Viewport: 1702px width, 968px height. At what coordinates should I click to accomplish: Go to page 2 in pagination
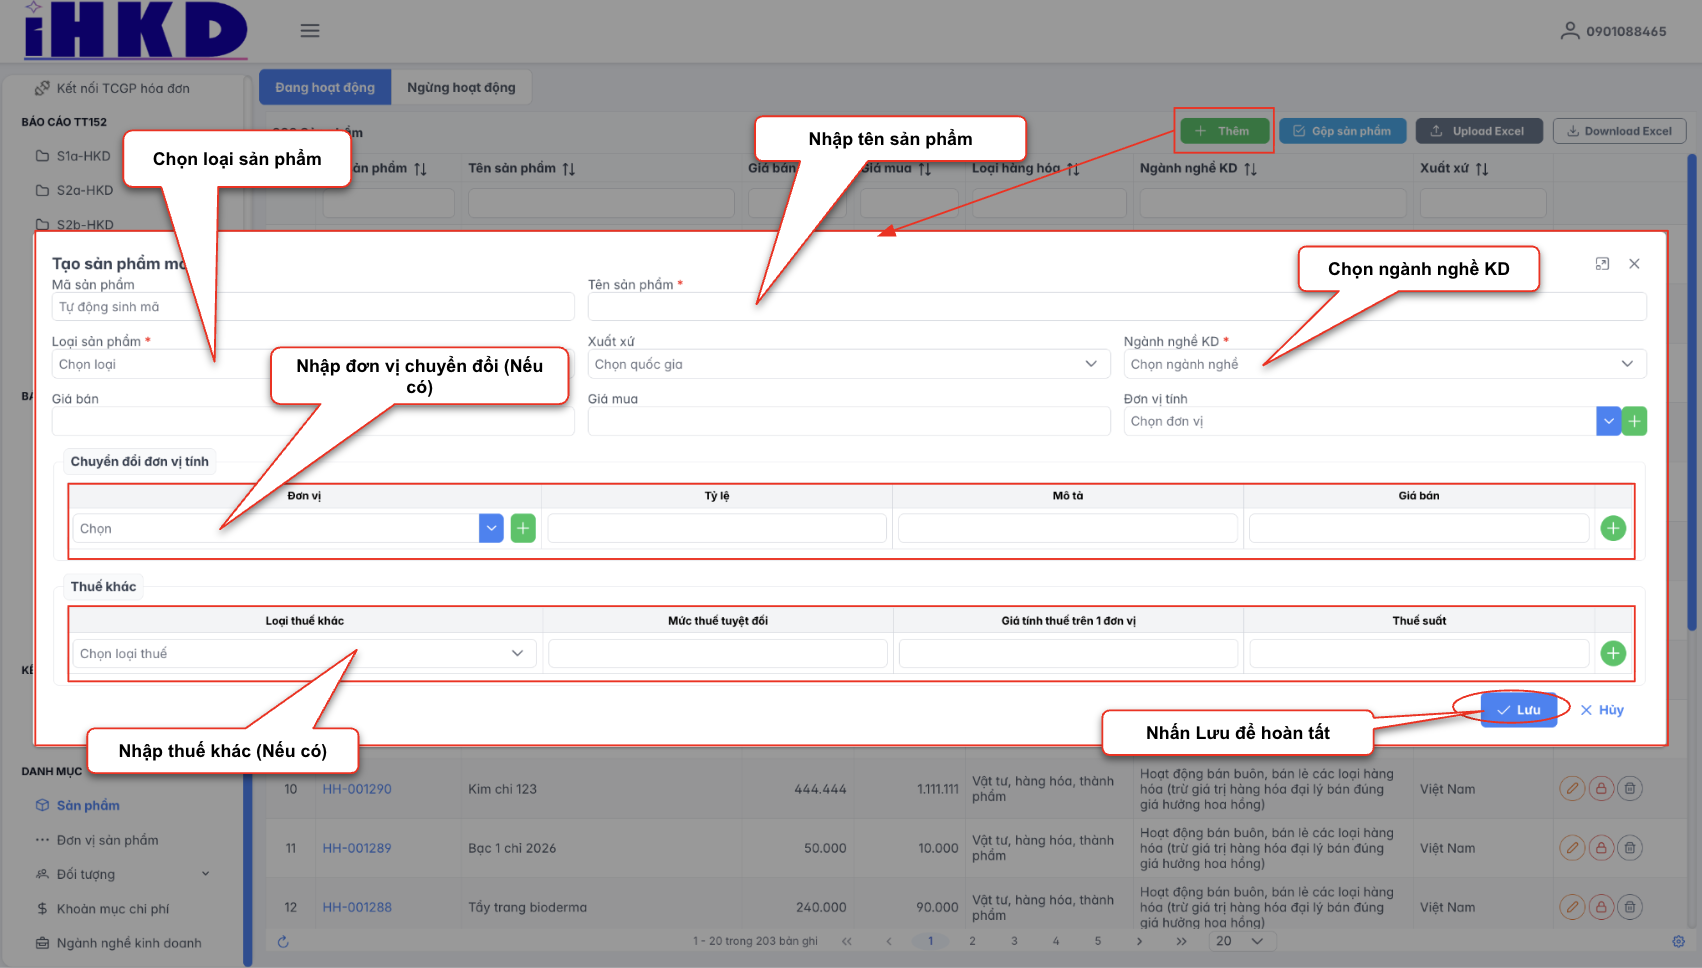pyautogui.click(x=972, y=941)
